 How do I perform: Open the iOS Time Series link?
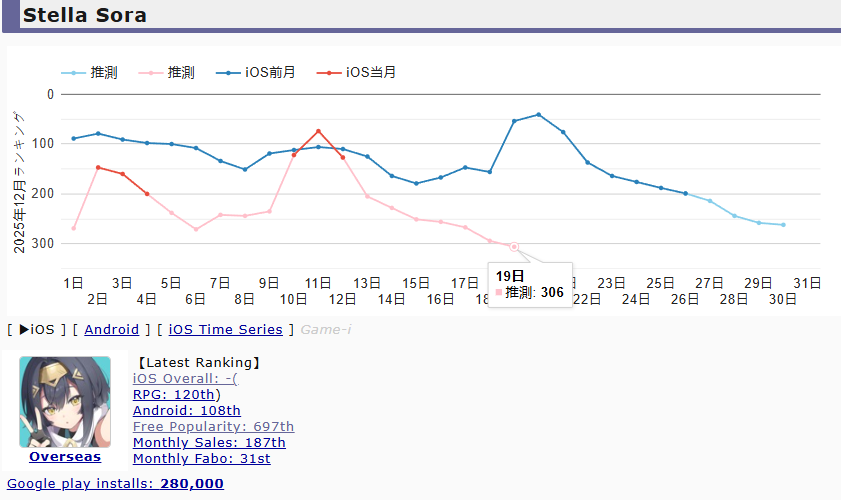click(x=225, y=329)
